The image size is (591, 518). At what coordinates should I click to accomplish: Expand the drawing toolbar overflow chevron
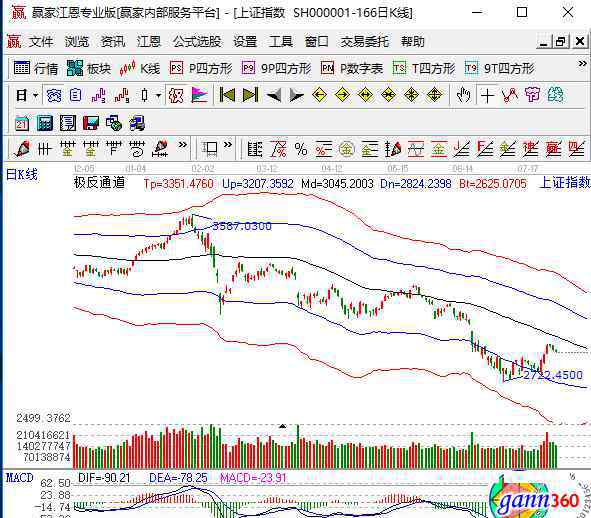tap(183, 145)
